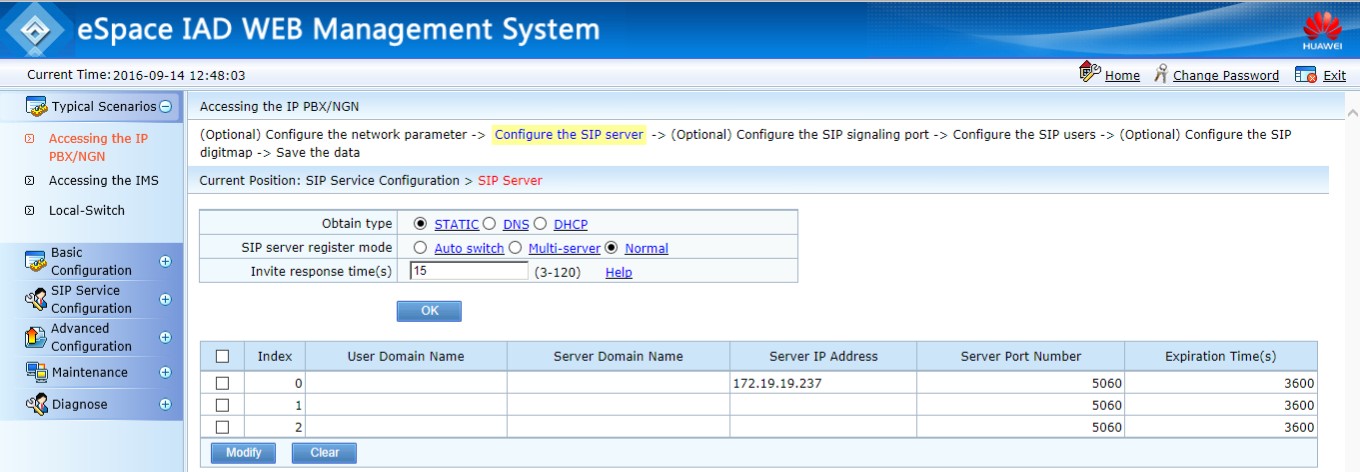Click the Server IP Address column header
Viewport: 1360px width, 472px height.
[x=823, y=356]
